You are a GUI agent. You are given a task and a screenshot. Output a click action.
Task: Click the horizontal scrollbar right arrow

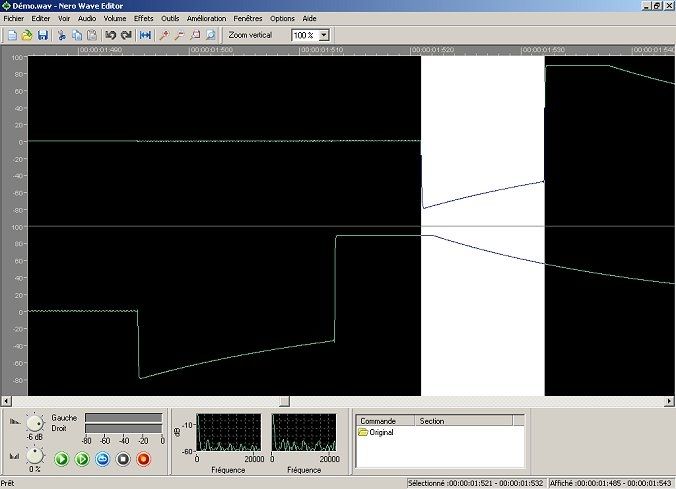coord(670,401)
